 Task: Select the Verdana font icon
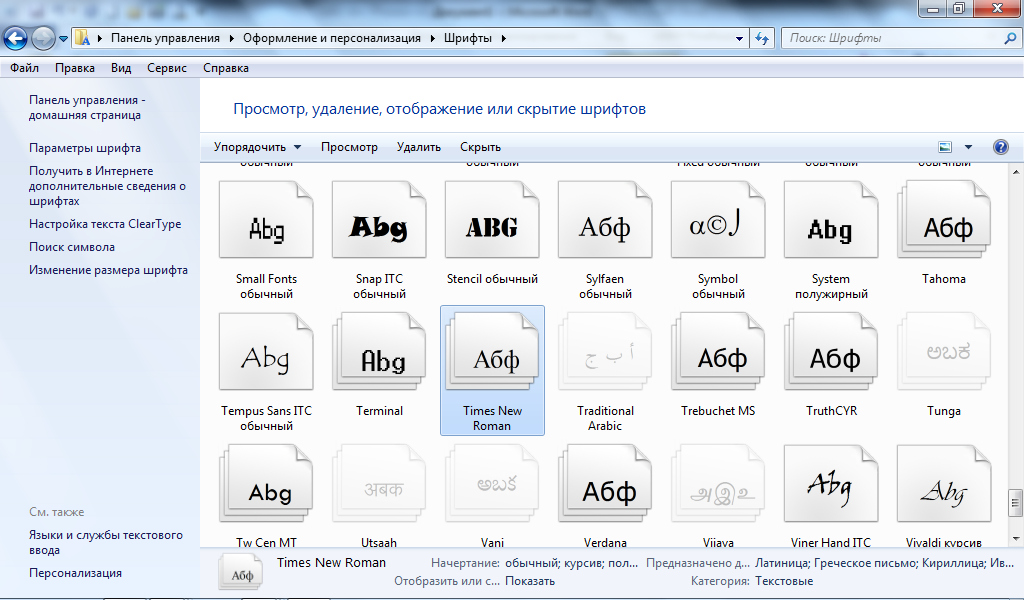tap(605, 483)
